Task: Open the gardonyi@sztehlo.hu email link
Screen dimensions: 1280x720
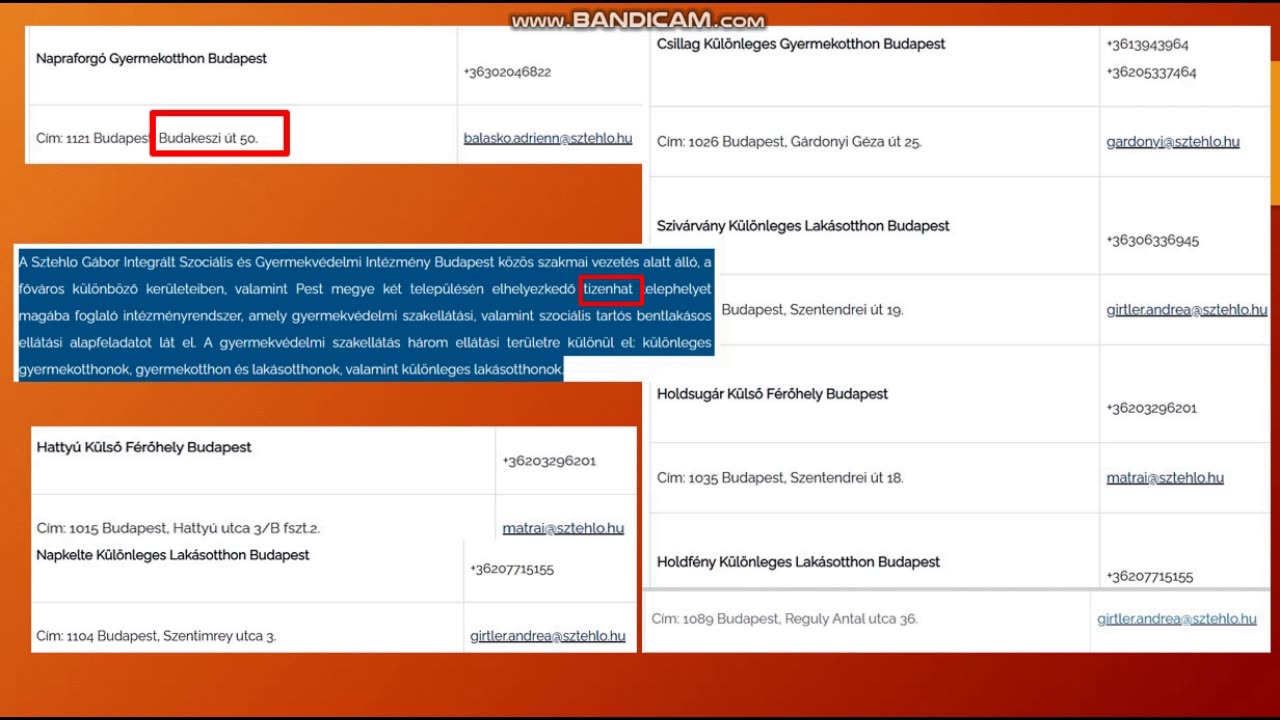Action: [1173, 142]
